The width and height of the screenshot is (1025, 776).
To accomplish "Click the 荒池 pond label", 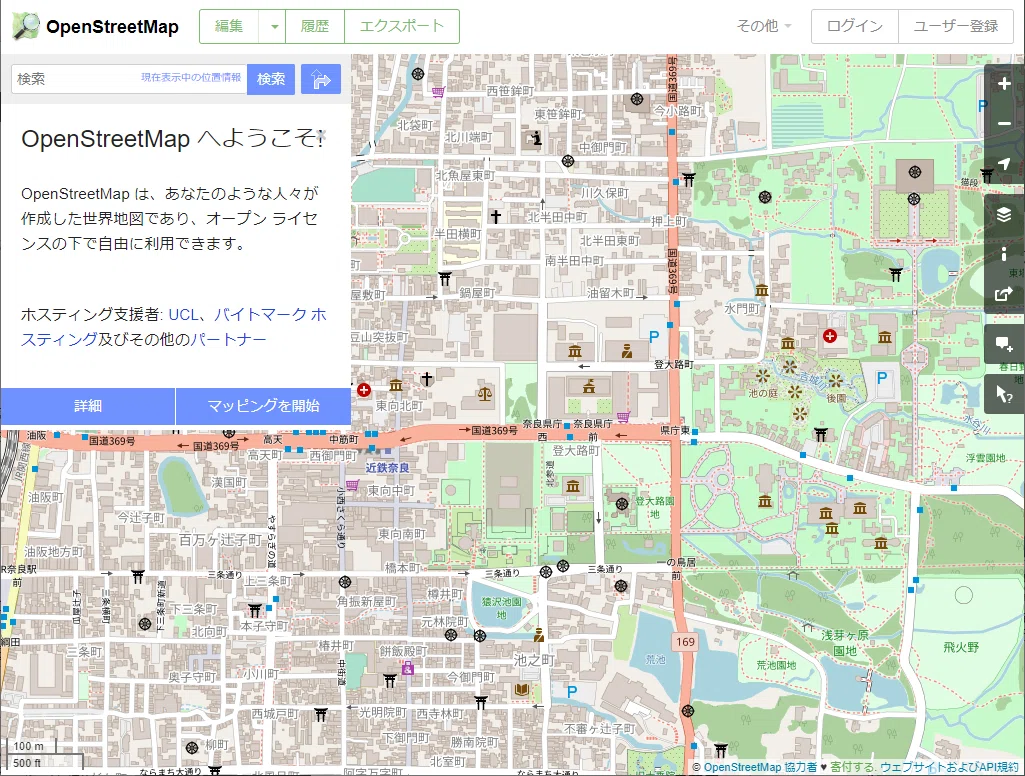I will click(x=655, y=660).
